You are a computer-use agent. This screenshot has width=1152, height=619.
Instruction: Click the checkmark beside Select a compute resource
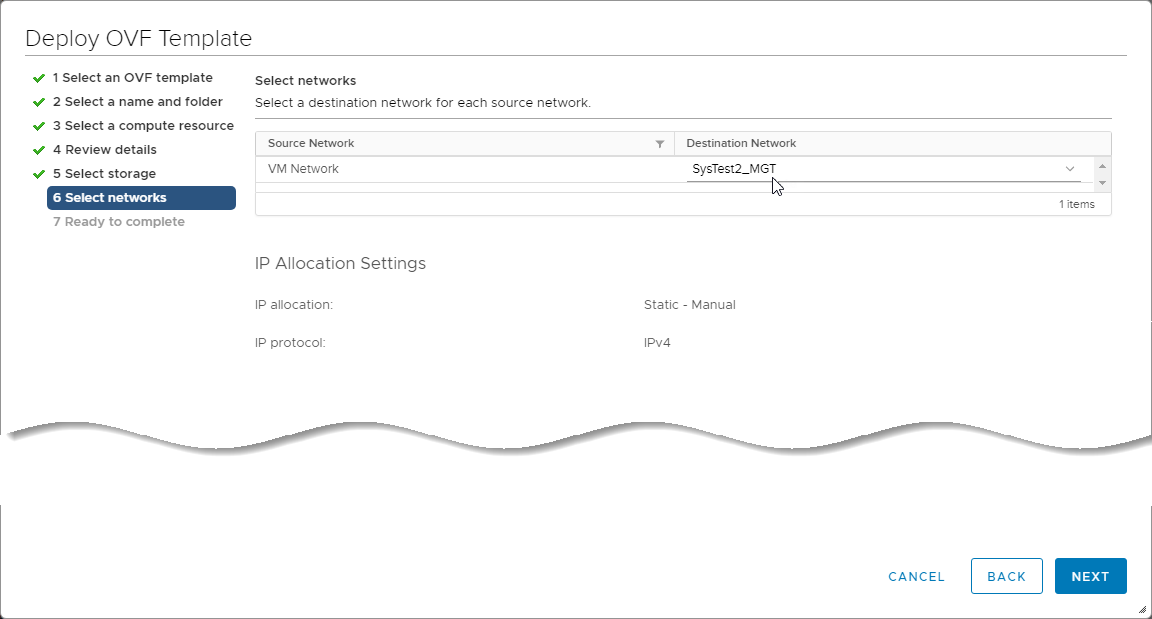[x=39, y=126]
